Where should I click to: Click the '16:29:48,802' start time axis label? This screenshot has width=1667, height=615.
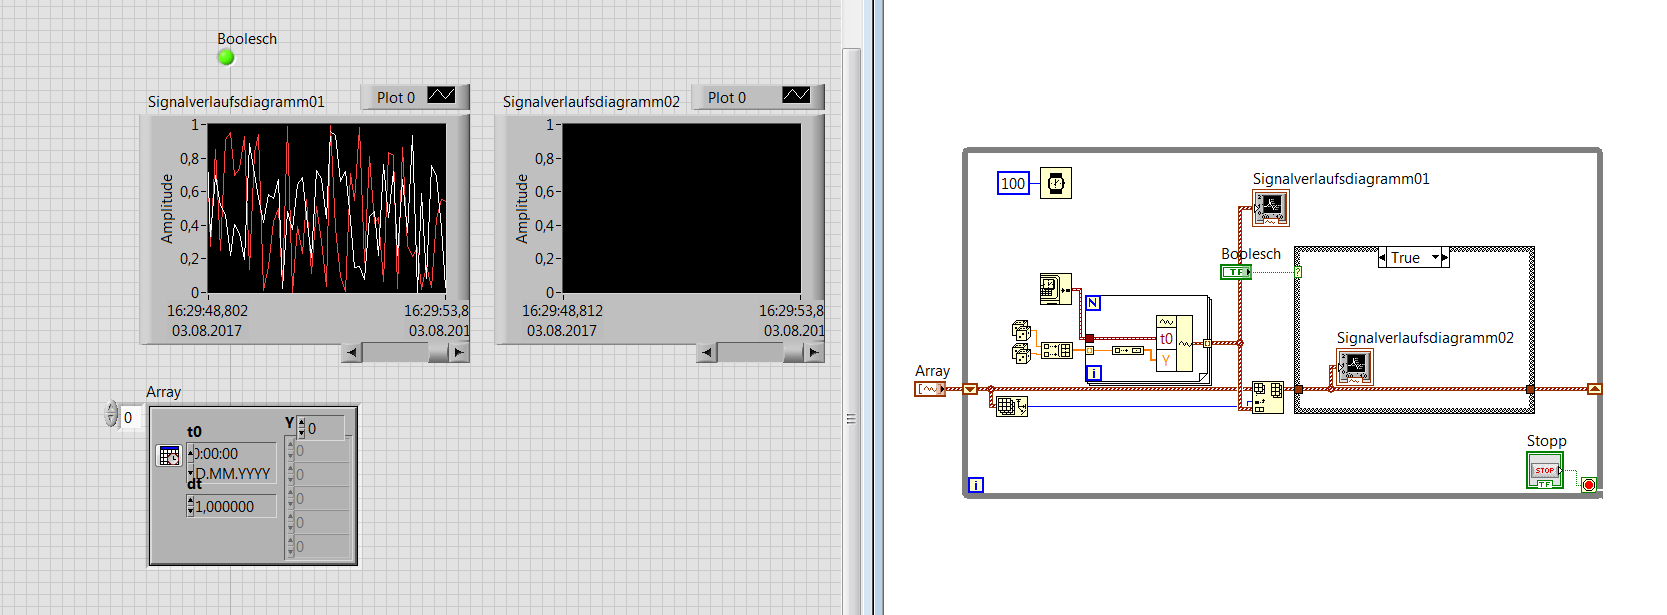click(207, 311)
